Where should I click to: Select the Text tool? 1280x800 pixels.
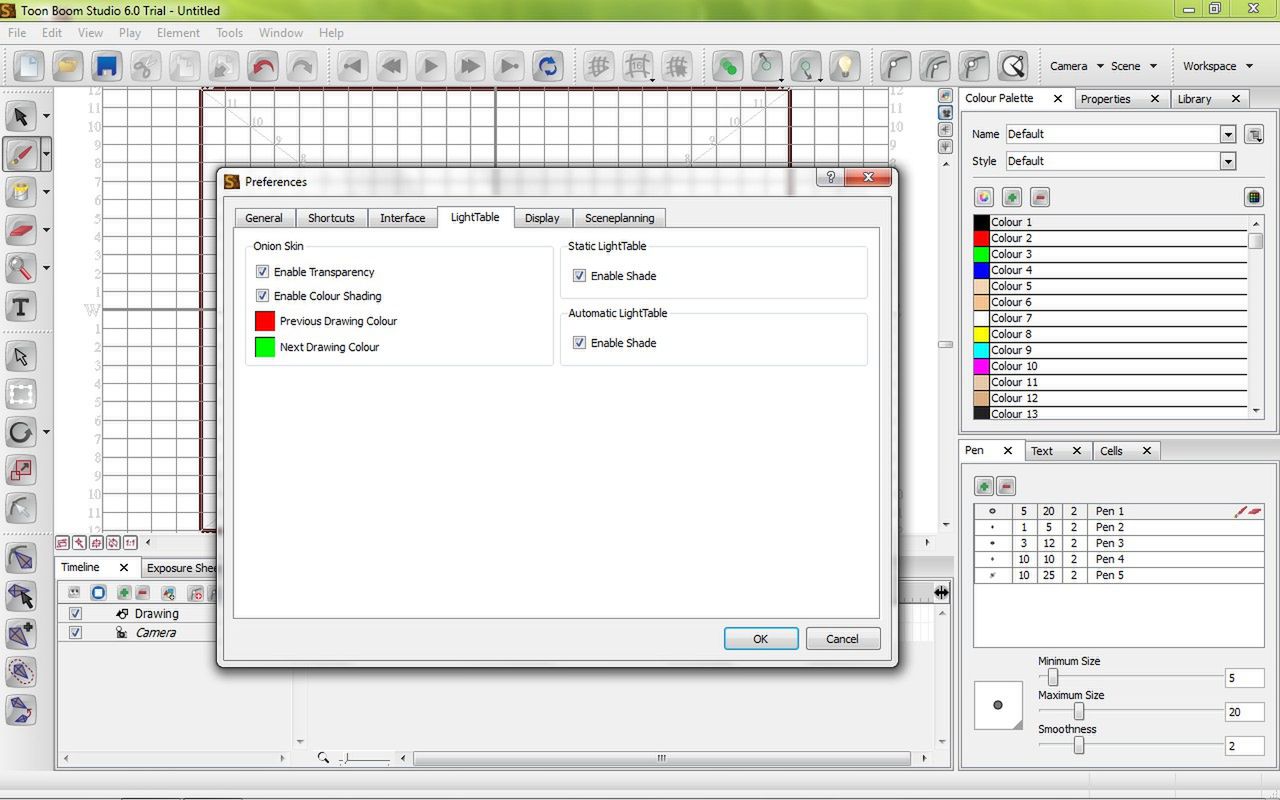point(21,306)
